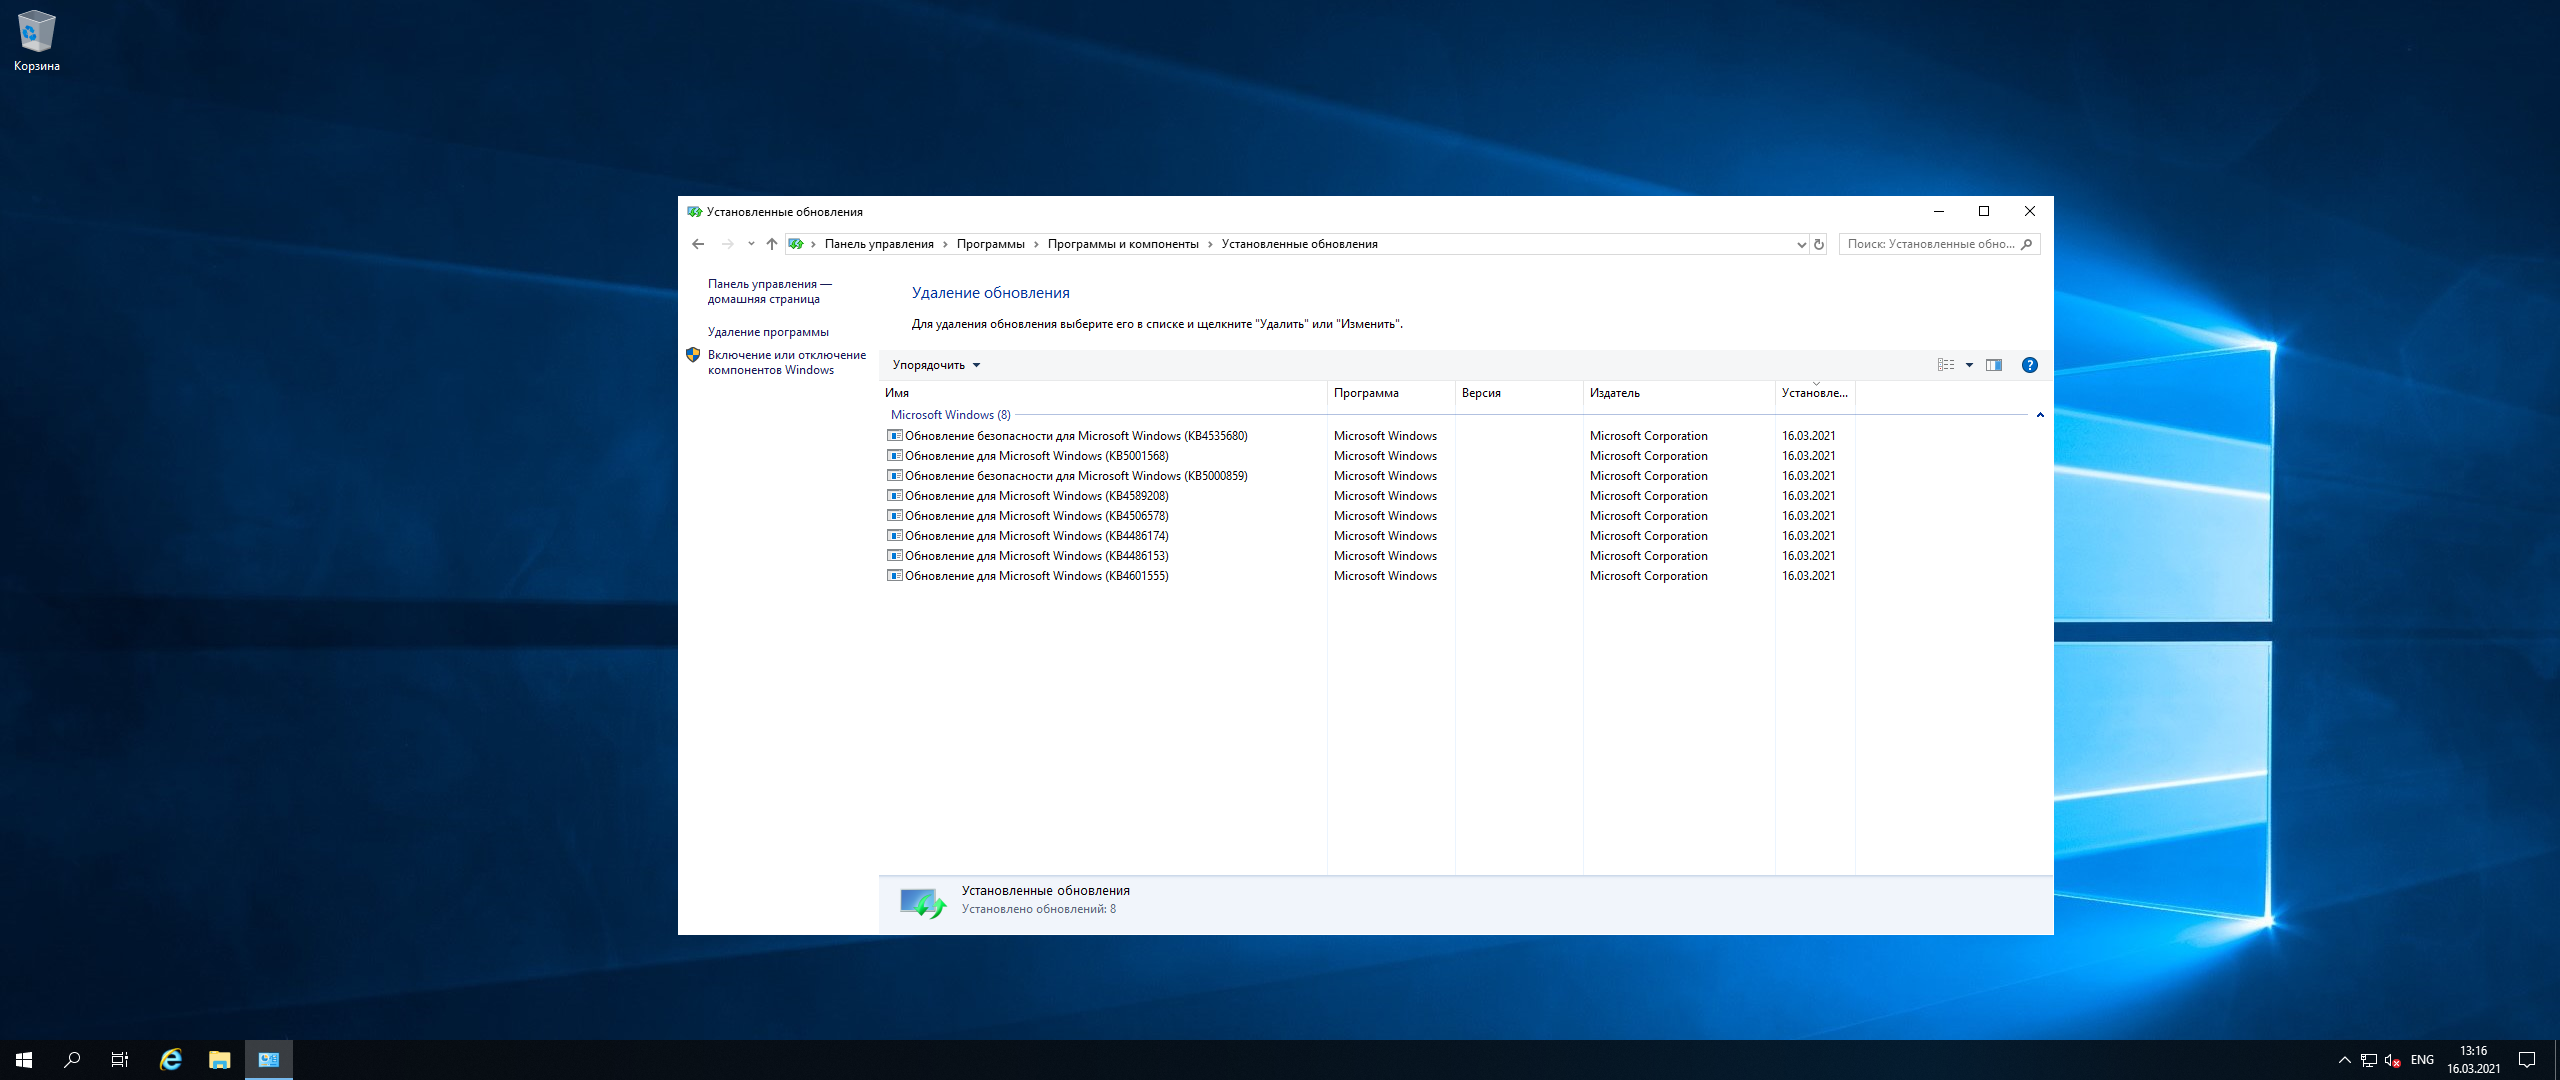2560x1080 pixels.
Task: Open the 'Упорядочить' menu
Action: (x=936, y=365)
